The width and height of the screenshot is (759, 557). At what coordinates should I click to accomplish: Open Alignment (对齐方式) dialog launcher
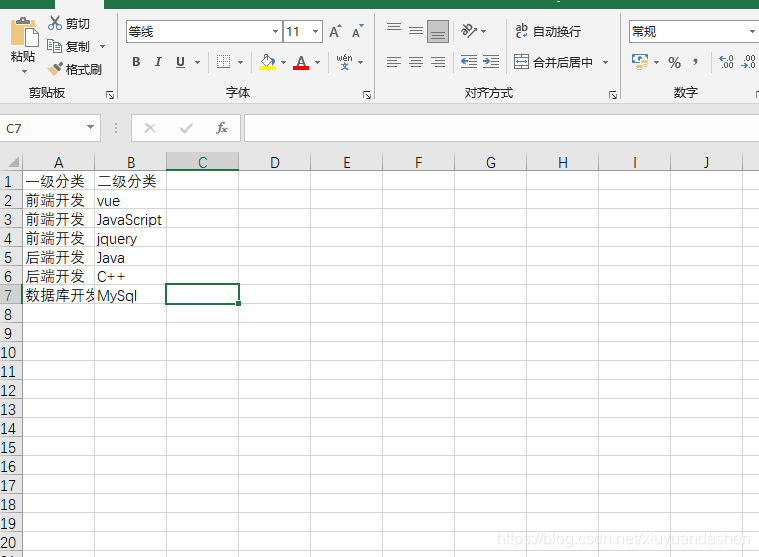click(x=613, y=95)
